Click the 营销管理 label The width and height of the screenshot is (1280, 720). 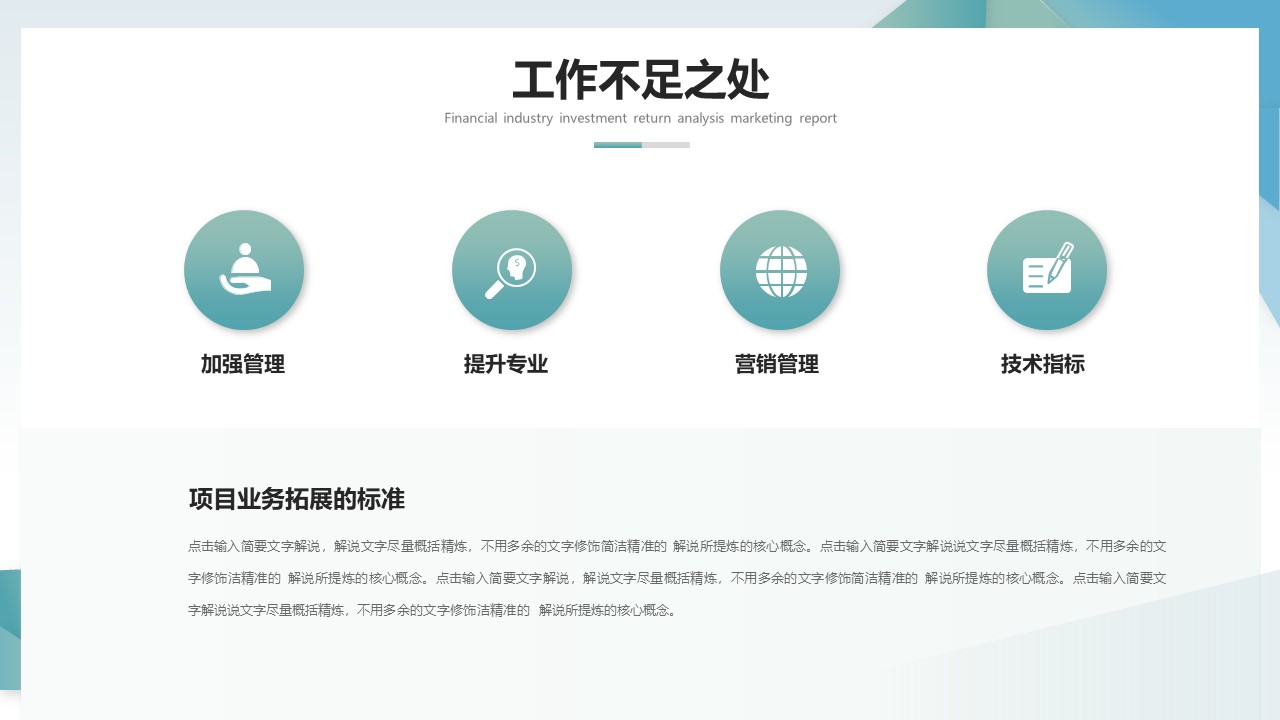777,364
